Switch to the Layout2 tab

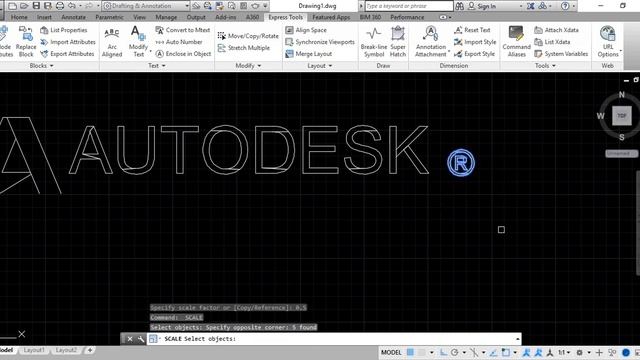pos(66,350)
